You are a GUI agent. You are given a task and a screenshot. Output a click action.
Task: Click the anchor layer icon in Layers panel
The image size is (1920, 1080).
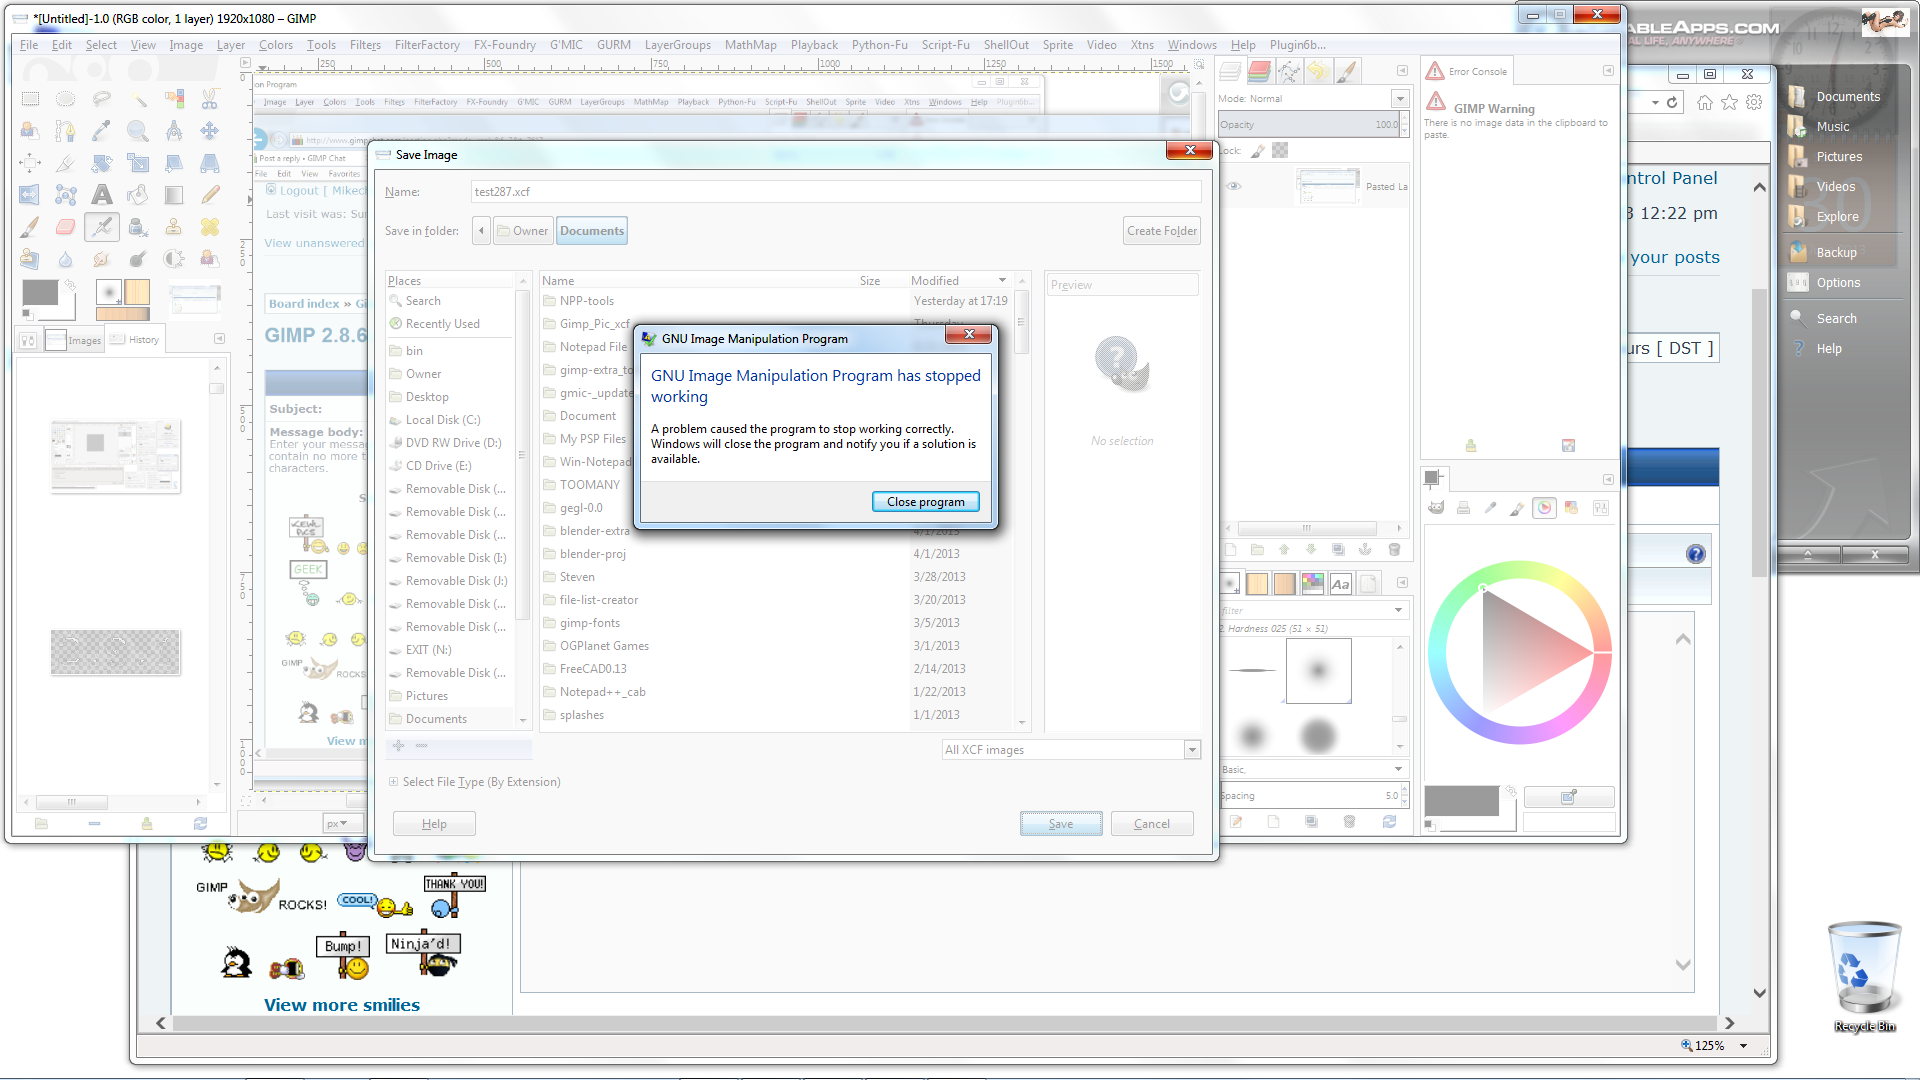click(1365, 550)
